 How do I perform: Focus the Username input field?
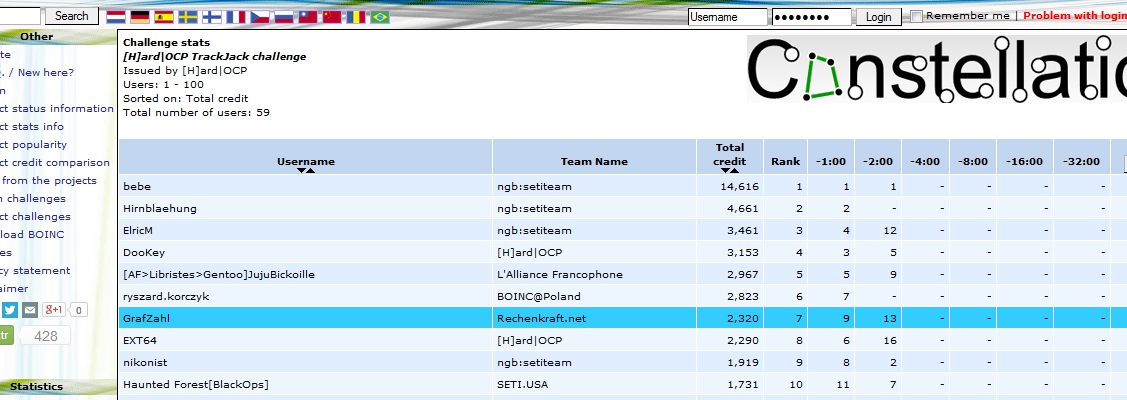[727, 17]
